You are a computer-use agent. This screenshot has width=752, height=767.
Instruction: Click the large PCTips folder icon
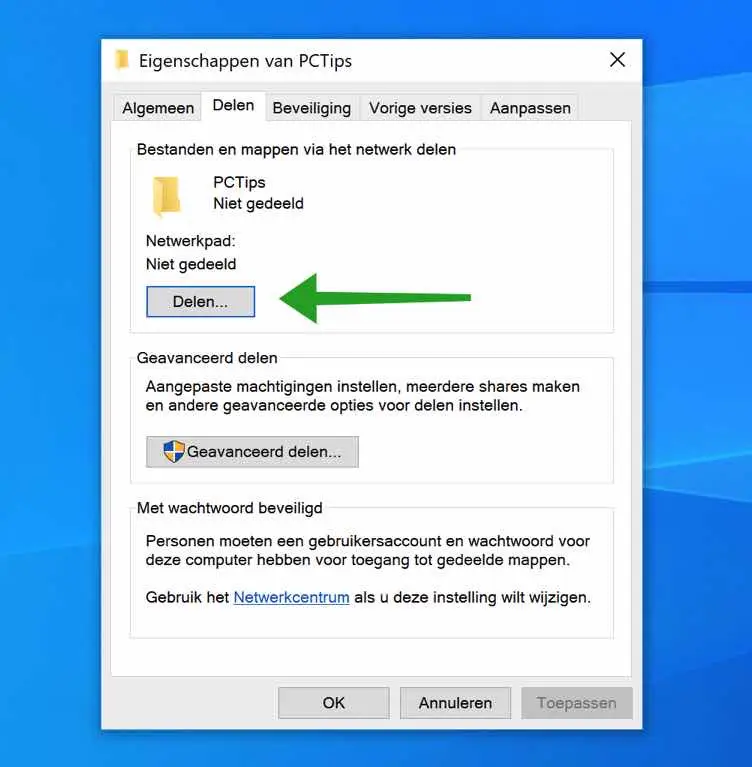click(167, 196)
